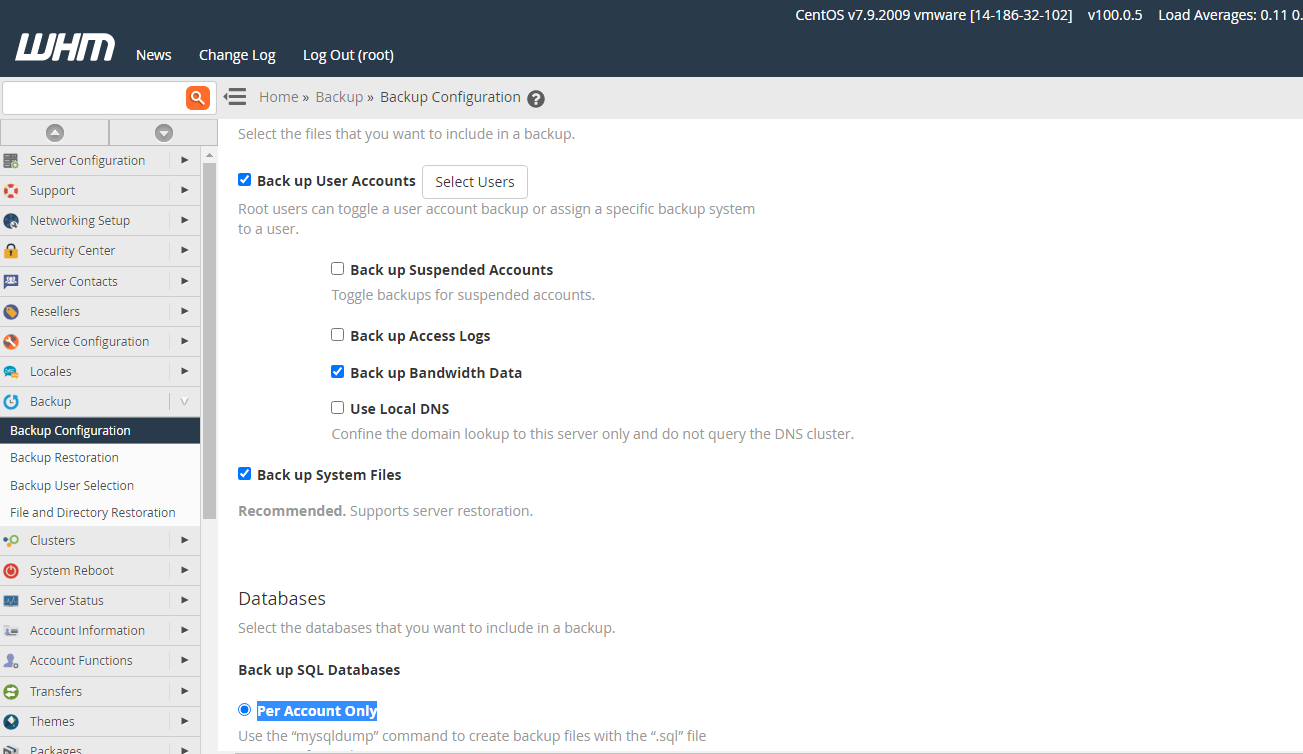Select the Per Account Only radio option

[x=244, y=710]
